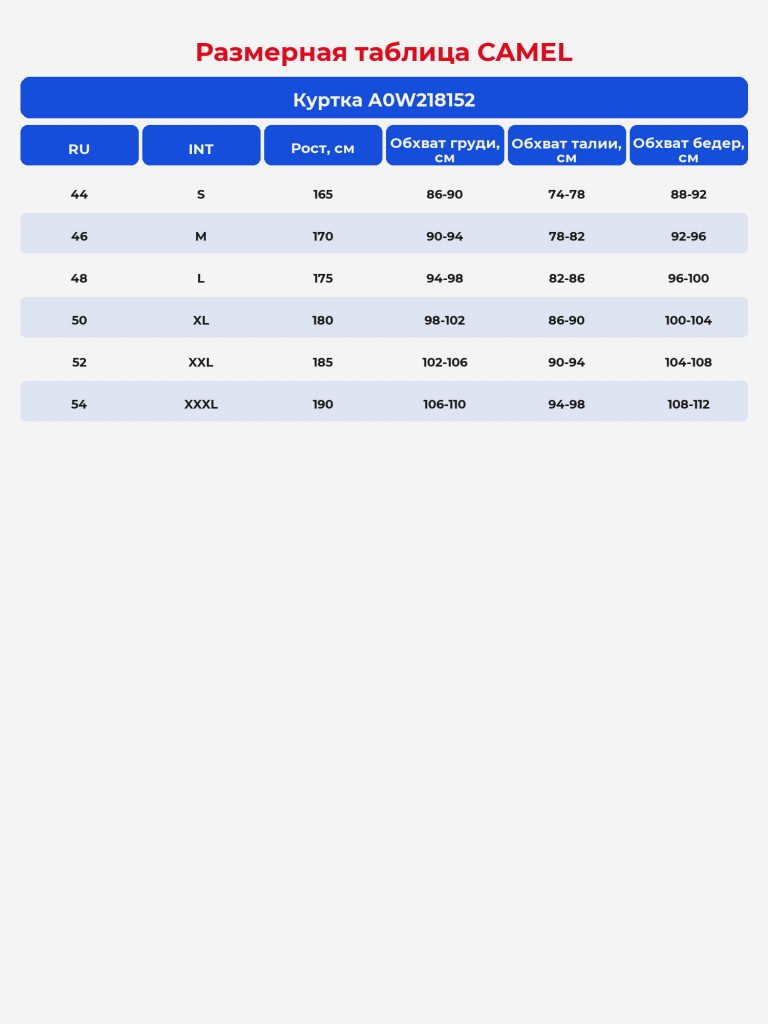The height and width of the screenshot is (1024, 768).
Task: Select the 'Рост, см' column header
Action: (323, 146)
